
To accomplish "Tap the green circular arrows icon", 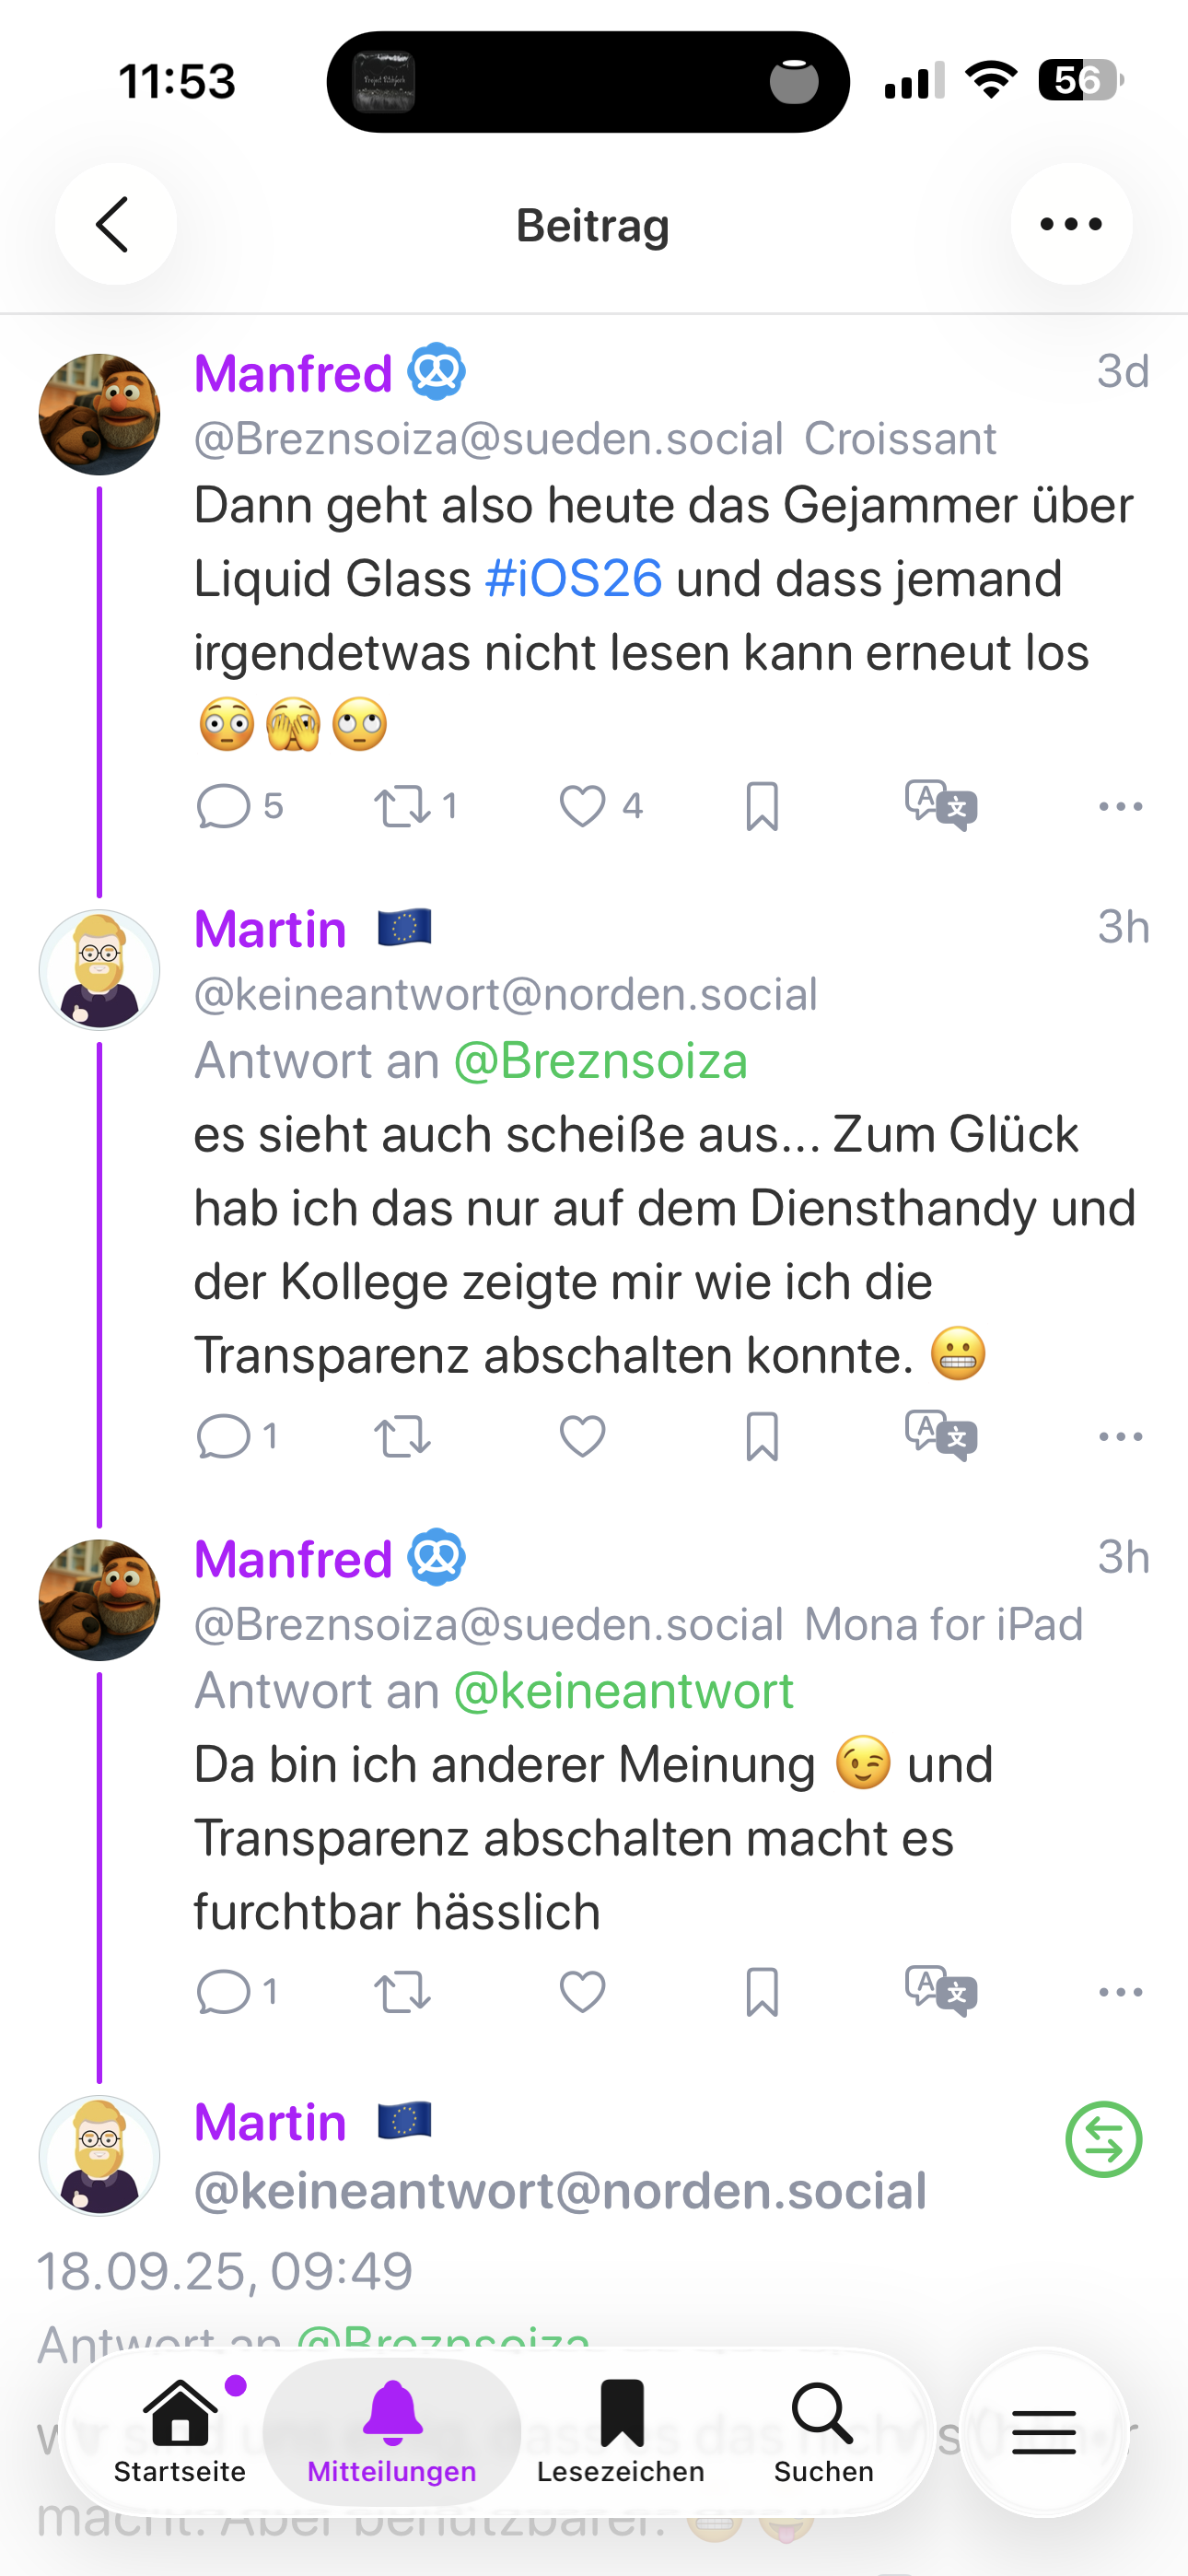I will (x=1103, y=2139).
